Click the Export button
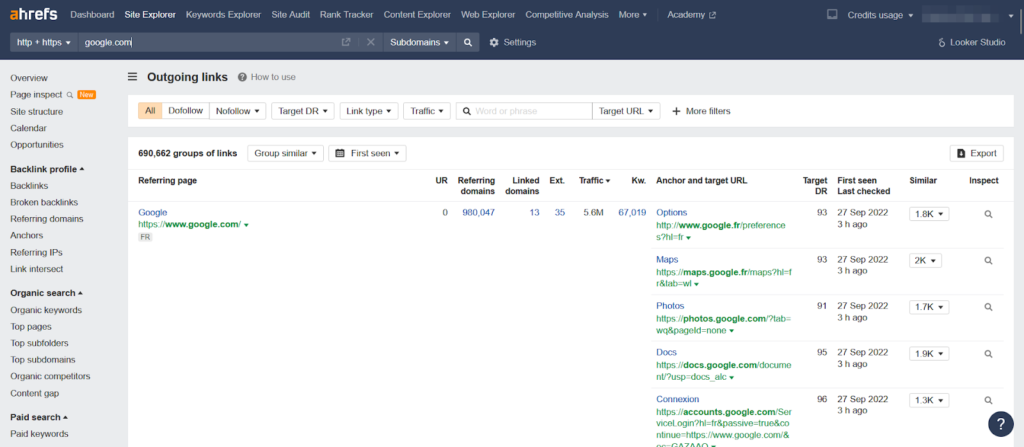 tap(976, 154)
